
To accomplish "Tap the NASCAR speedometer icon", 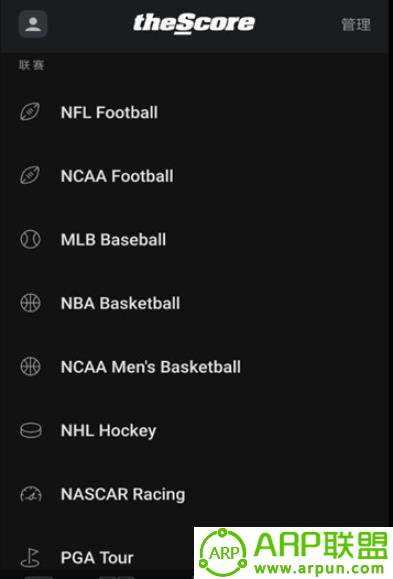I will pyautogui.click(x=31, y=494).
